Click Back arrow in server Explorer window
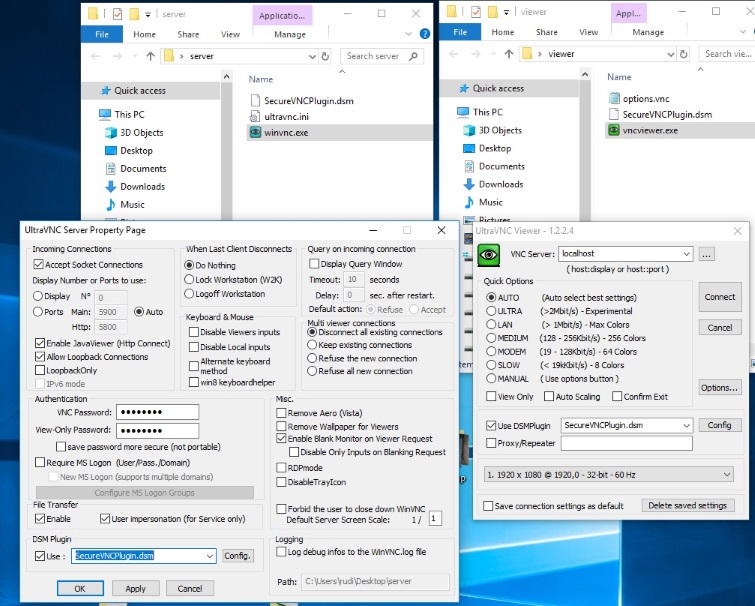This screenshot has width=755, height=606. coord(95,56)
